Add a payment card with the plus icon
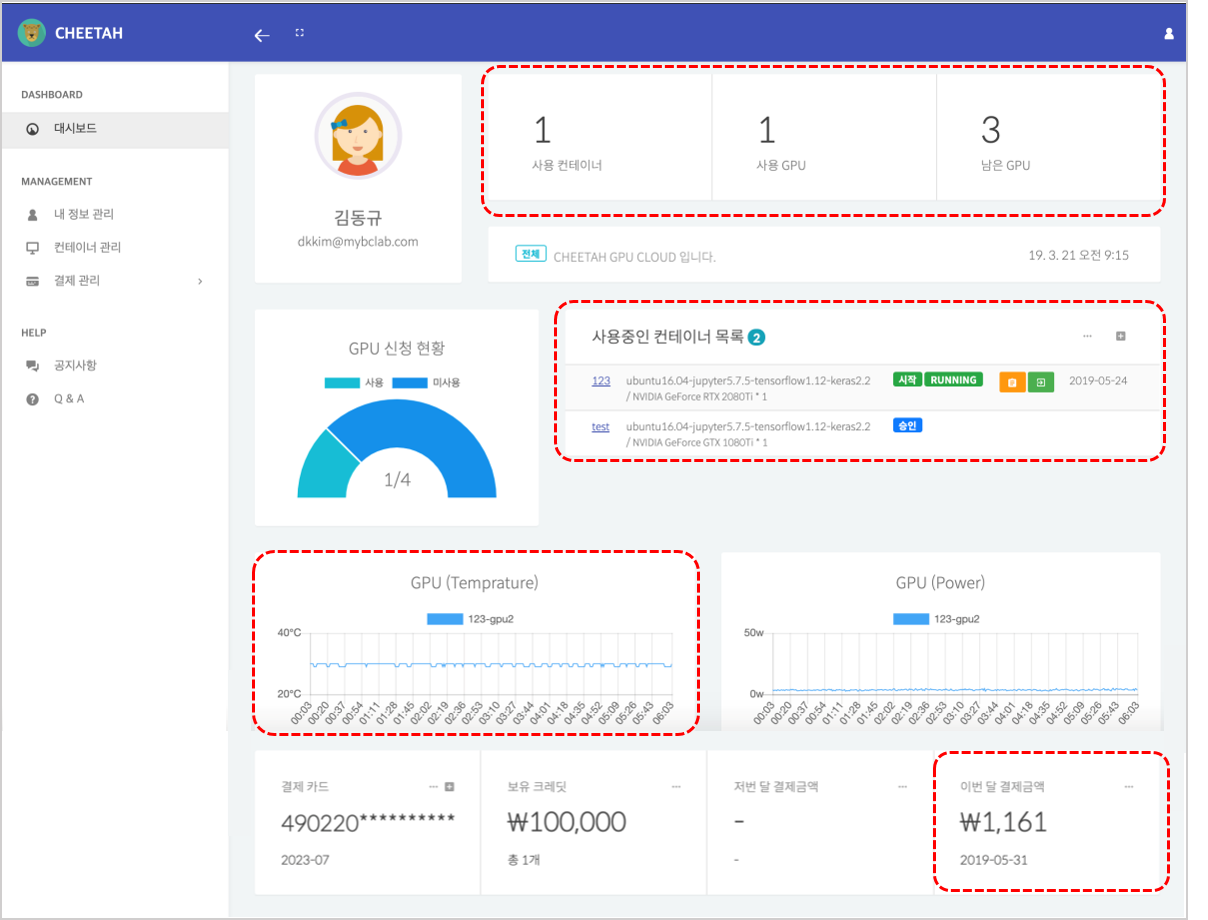Viewport: 1208px width, 920px height. point(449,787)
